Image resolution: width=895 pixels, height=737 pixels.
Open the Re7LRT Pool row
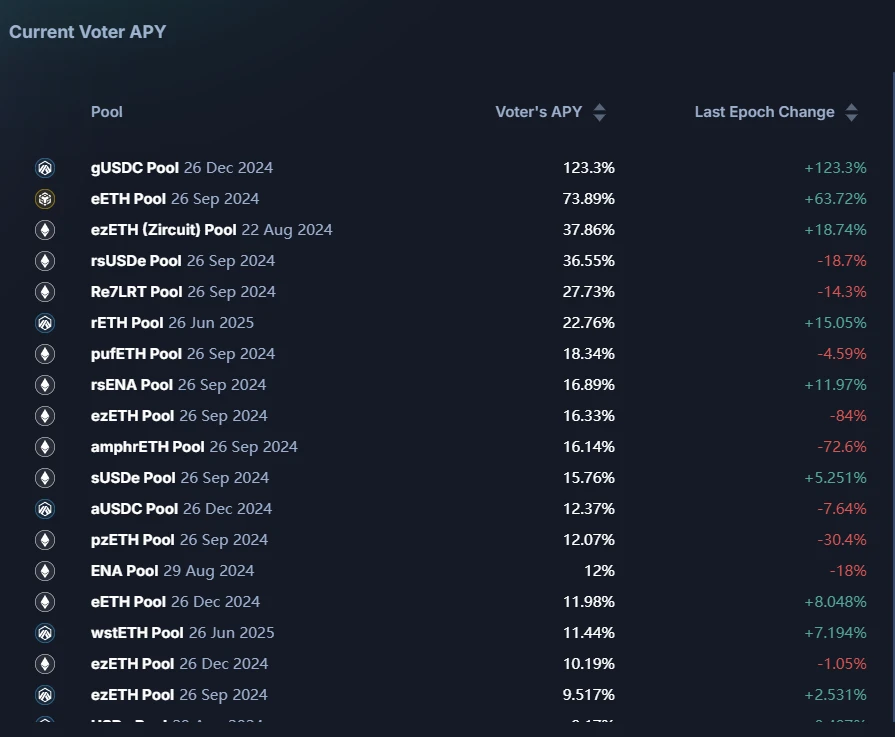(136, 292)
